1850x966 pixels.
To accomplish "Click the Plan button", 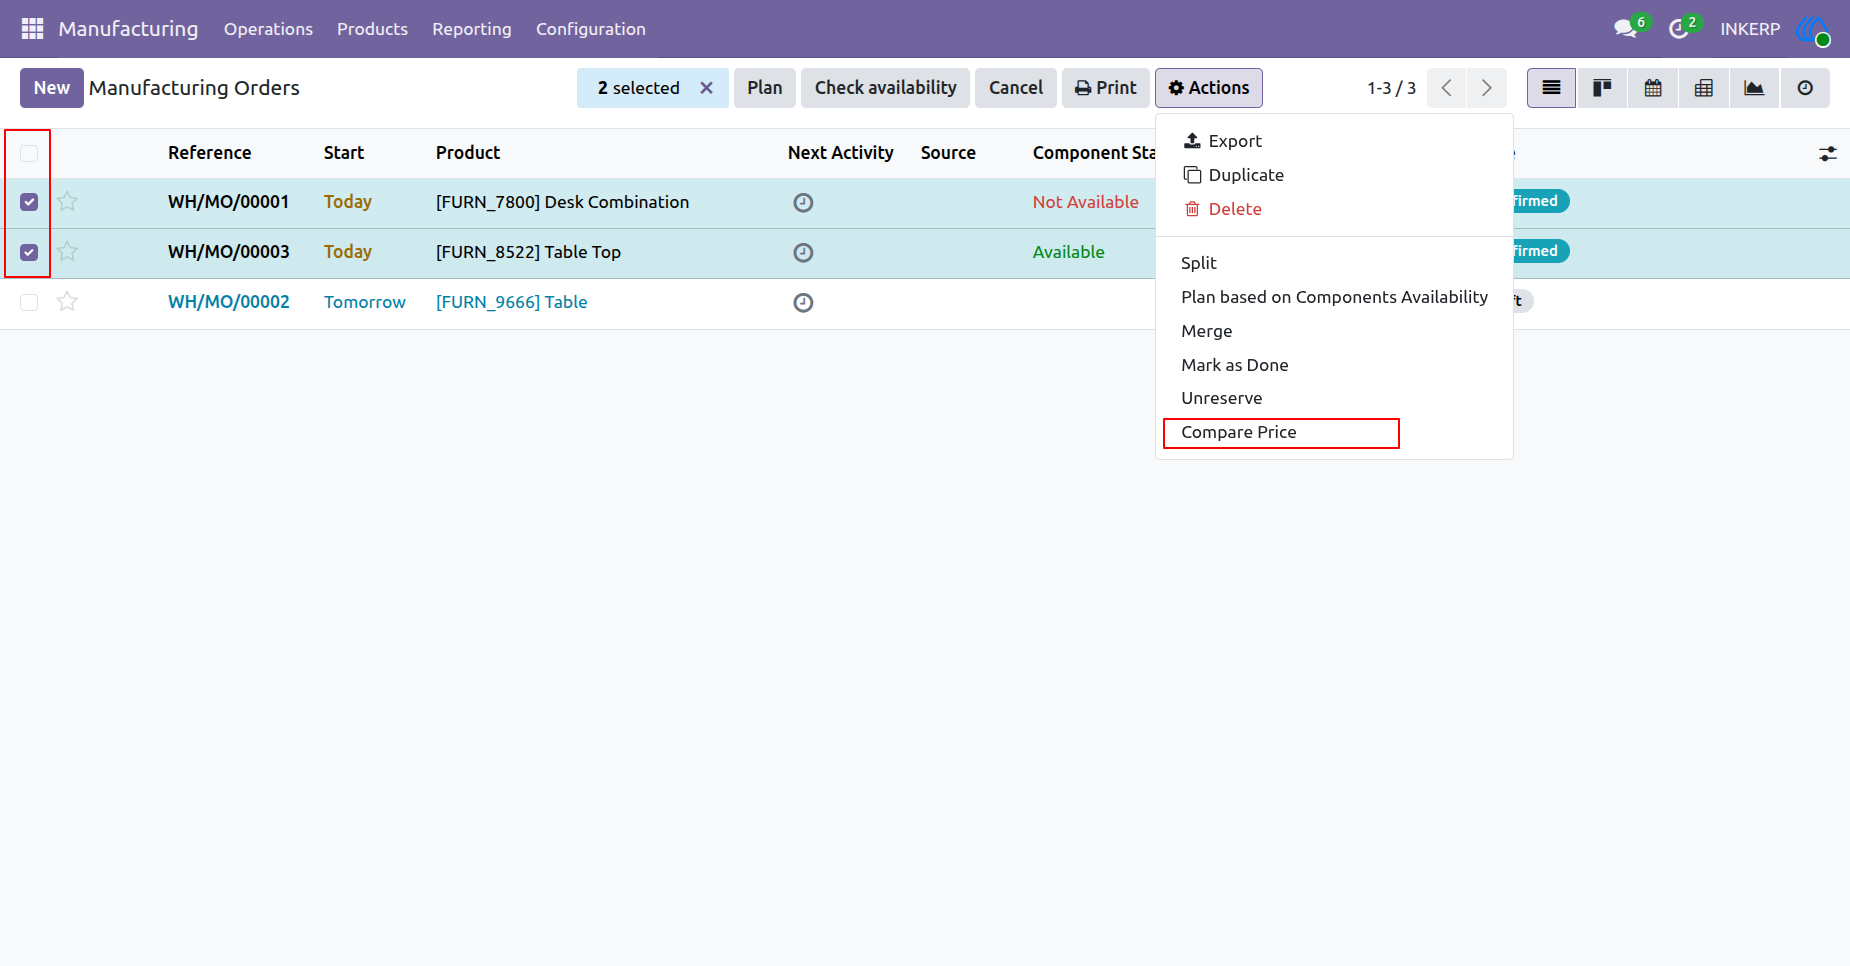I will [x=765, y=88].
